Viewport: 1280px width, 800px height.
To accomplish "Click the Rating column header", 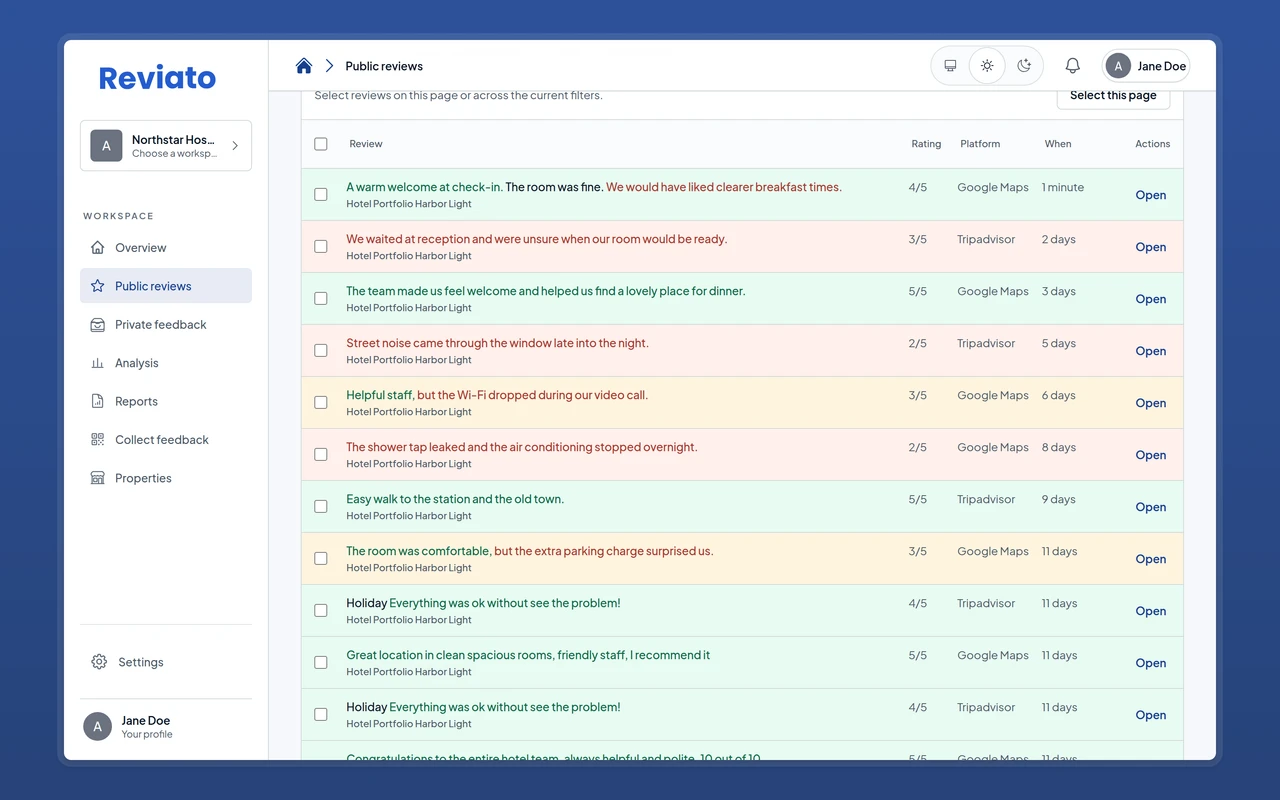I will click(926, 144).
